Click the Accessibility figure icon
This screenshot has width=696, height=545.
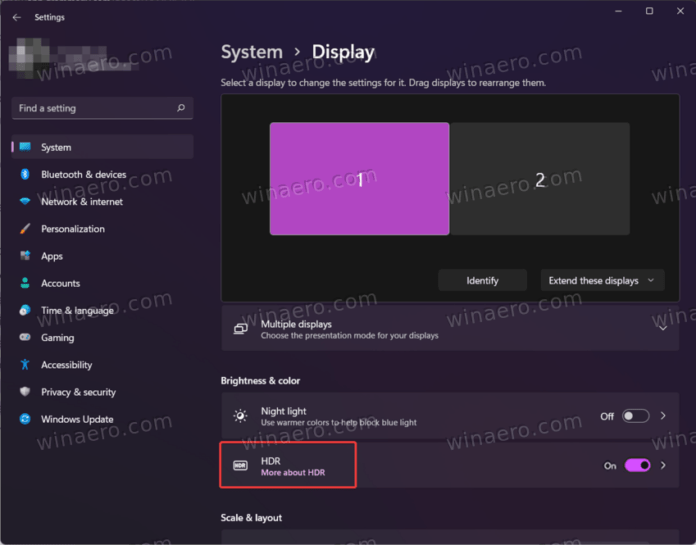tap(25, 364)
